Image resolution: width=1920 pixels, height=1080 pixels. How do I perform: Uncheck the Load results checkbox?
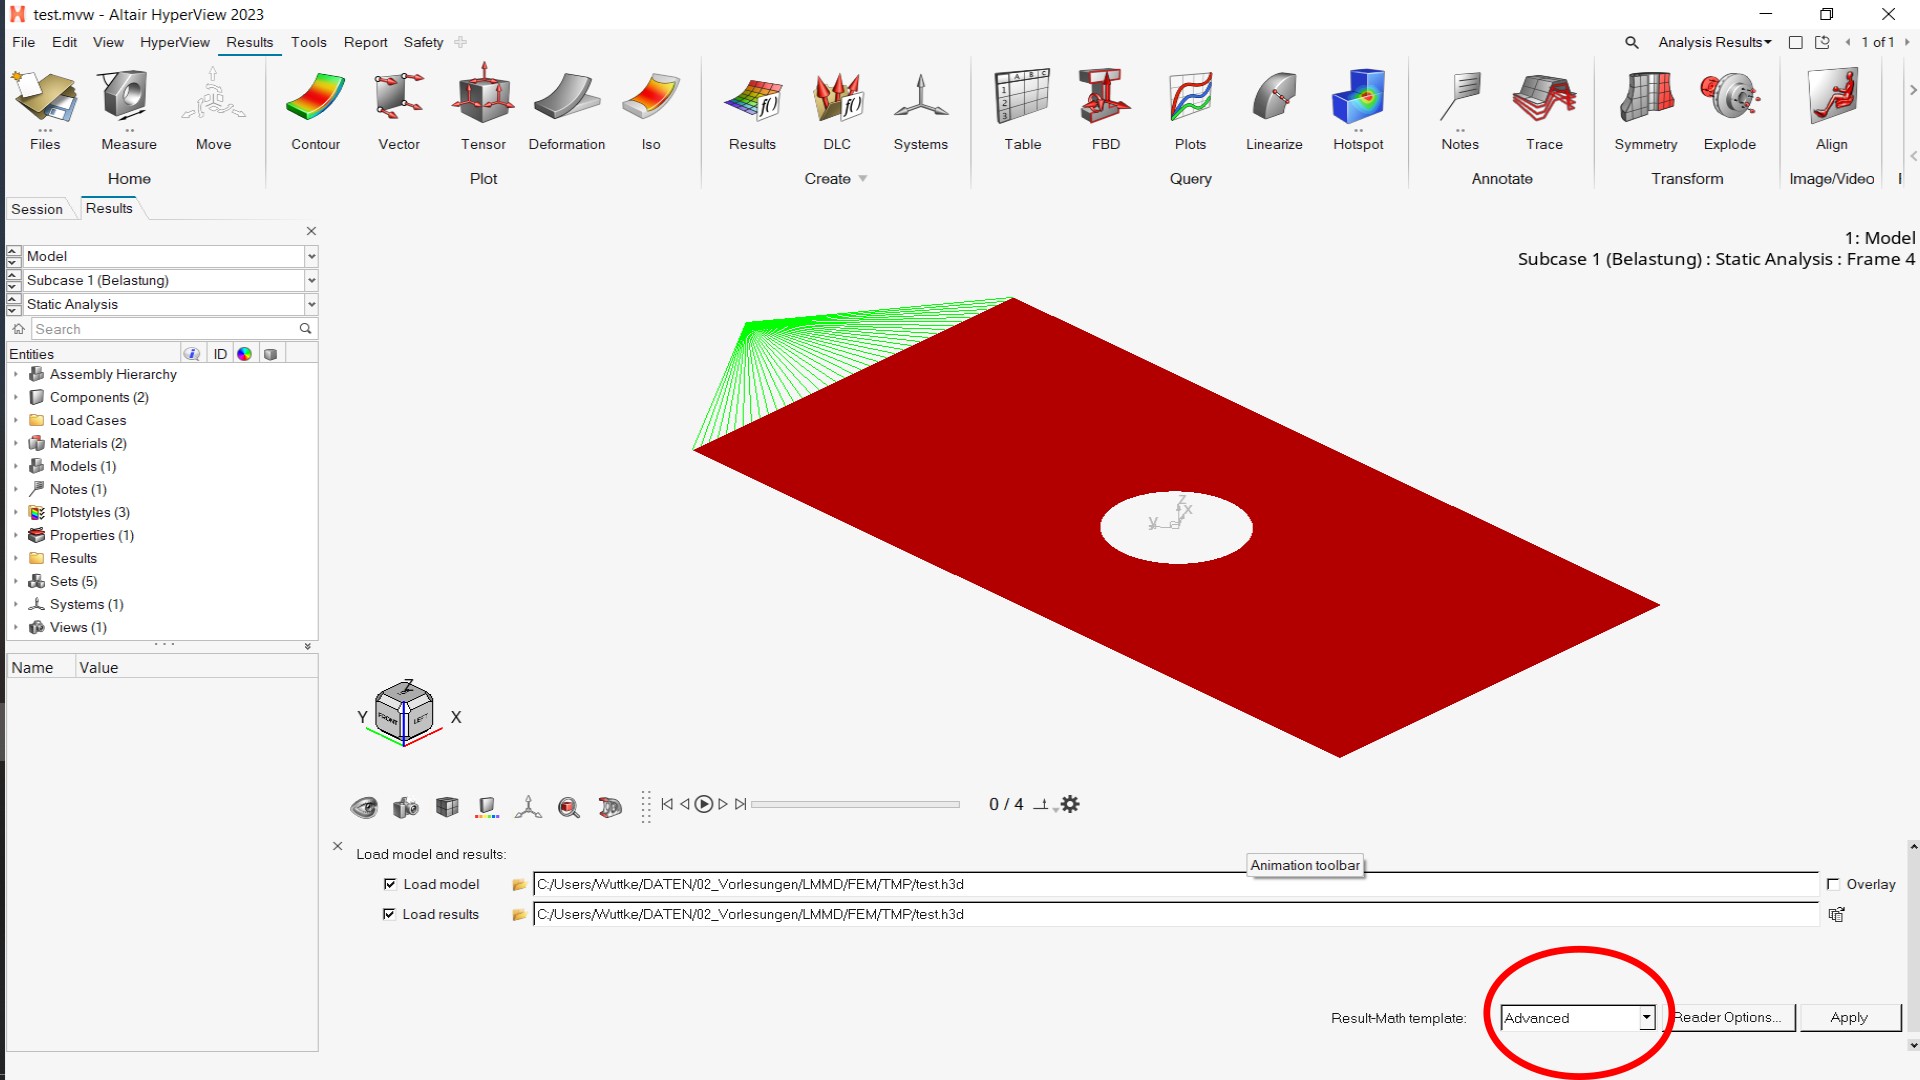[390, 914]
